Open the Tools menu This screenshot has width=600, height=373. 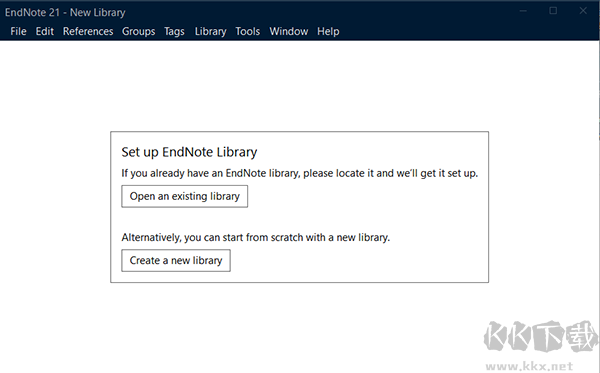[248, 31]
